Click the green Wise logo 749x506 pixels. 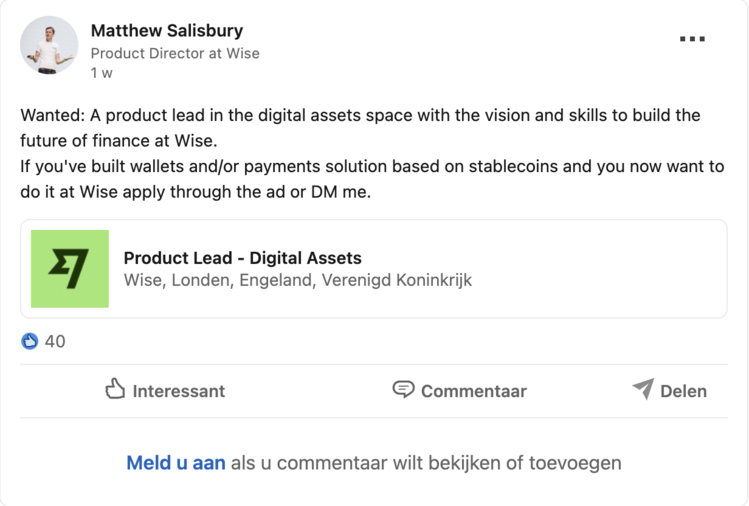(70, 269)
